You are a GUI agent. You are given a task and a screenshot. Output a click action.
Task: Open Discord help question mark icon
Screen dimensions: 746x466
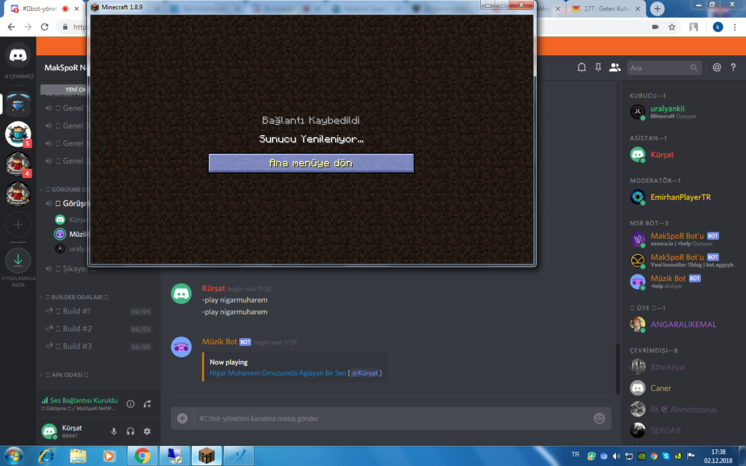pyautogui.click(x=733, y=68)
